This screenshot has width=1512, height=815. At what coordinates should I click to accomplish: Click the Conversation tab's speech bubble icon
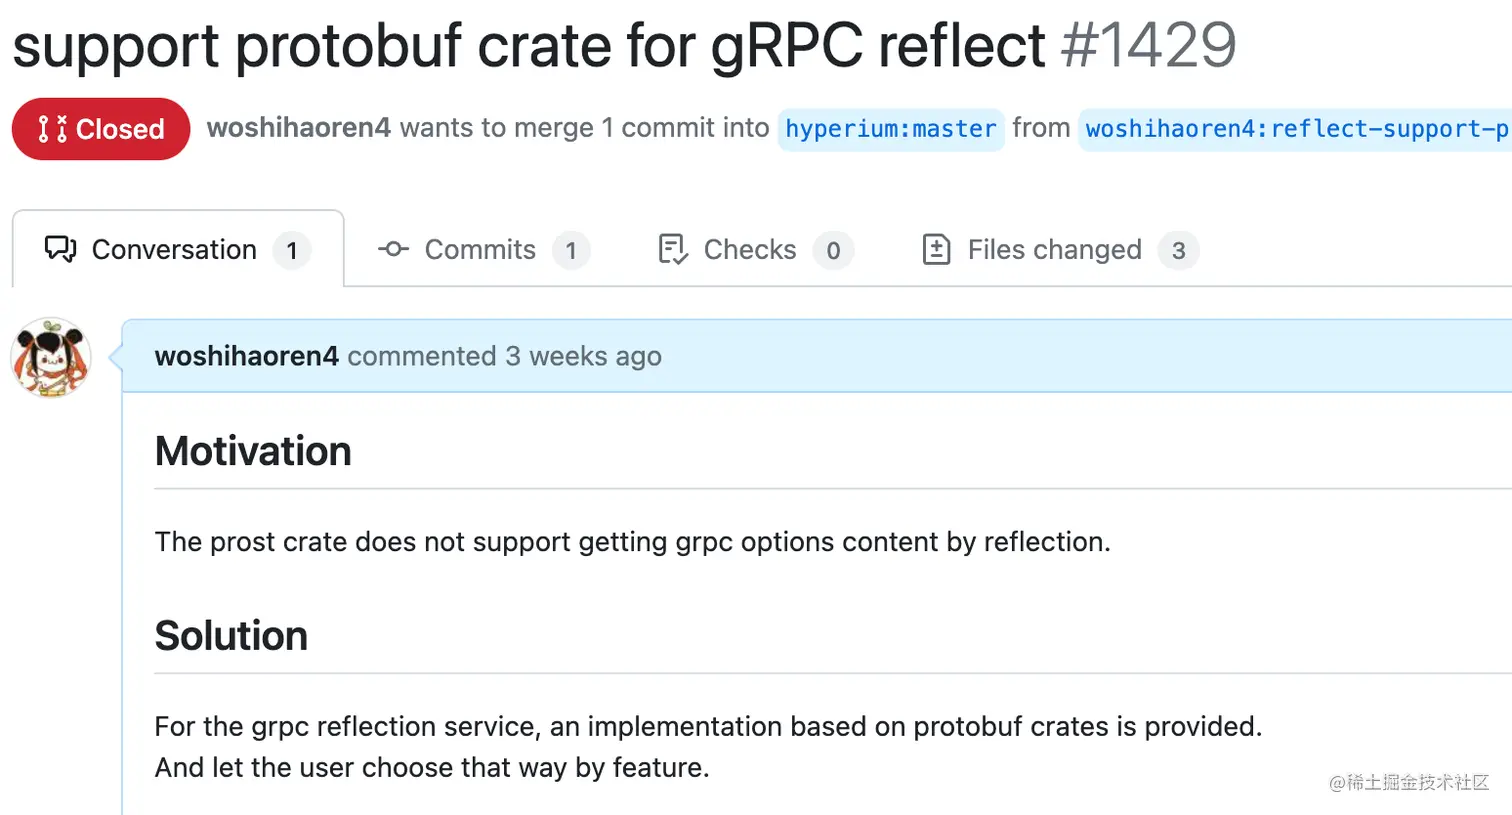click(60, 249)
